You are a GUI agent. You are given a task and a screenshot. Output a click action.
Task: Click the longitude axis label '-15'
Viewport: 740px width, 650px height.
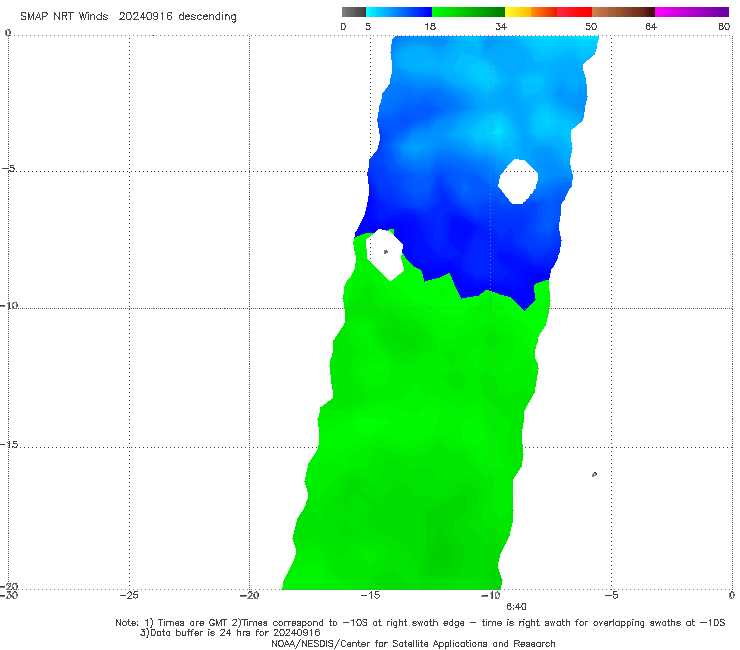point(370,595)
